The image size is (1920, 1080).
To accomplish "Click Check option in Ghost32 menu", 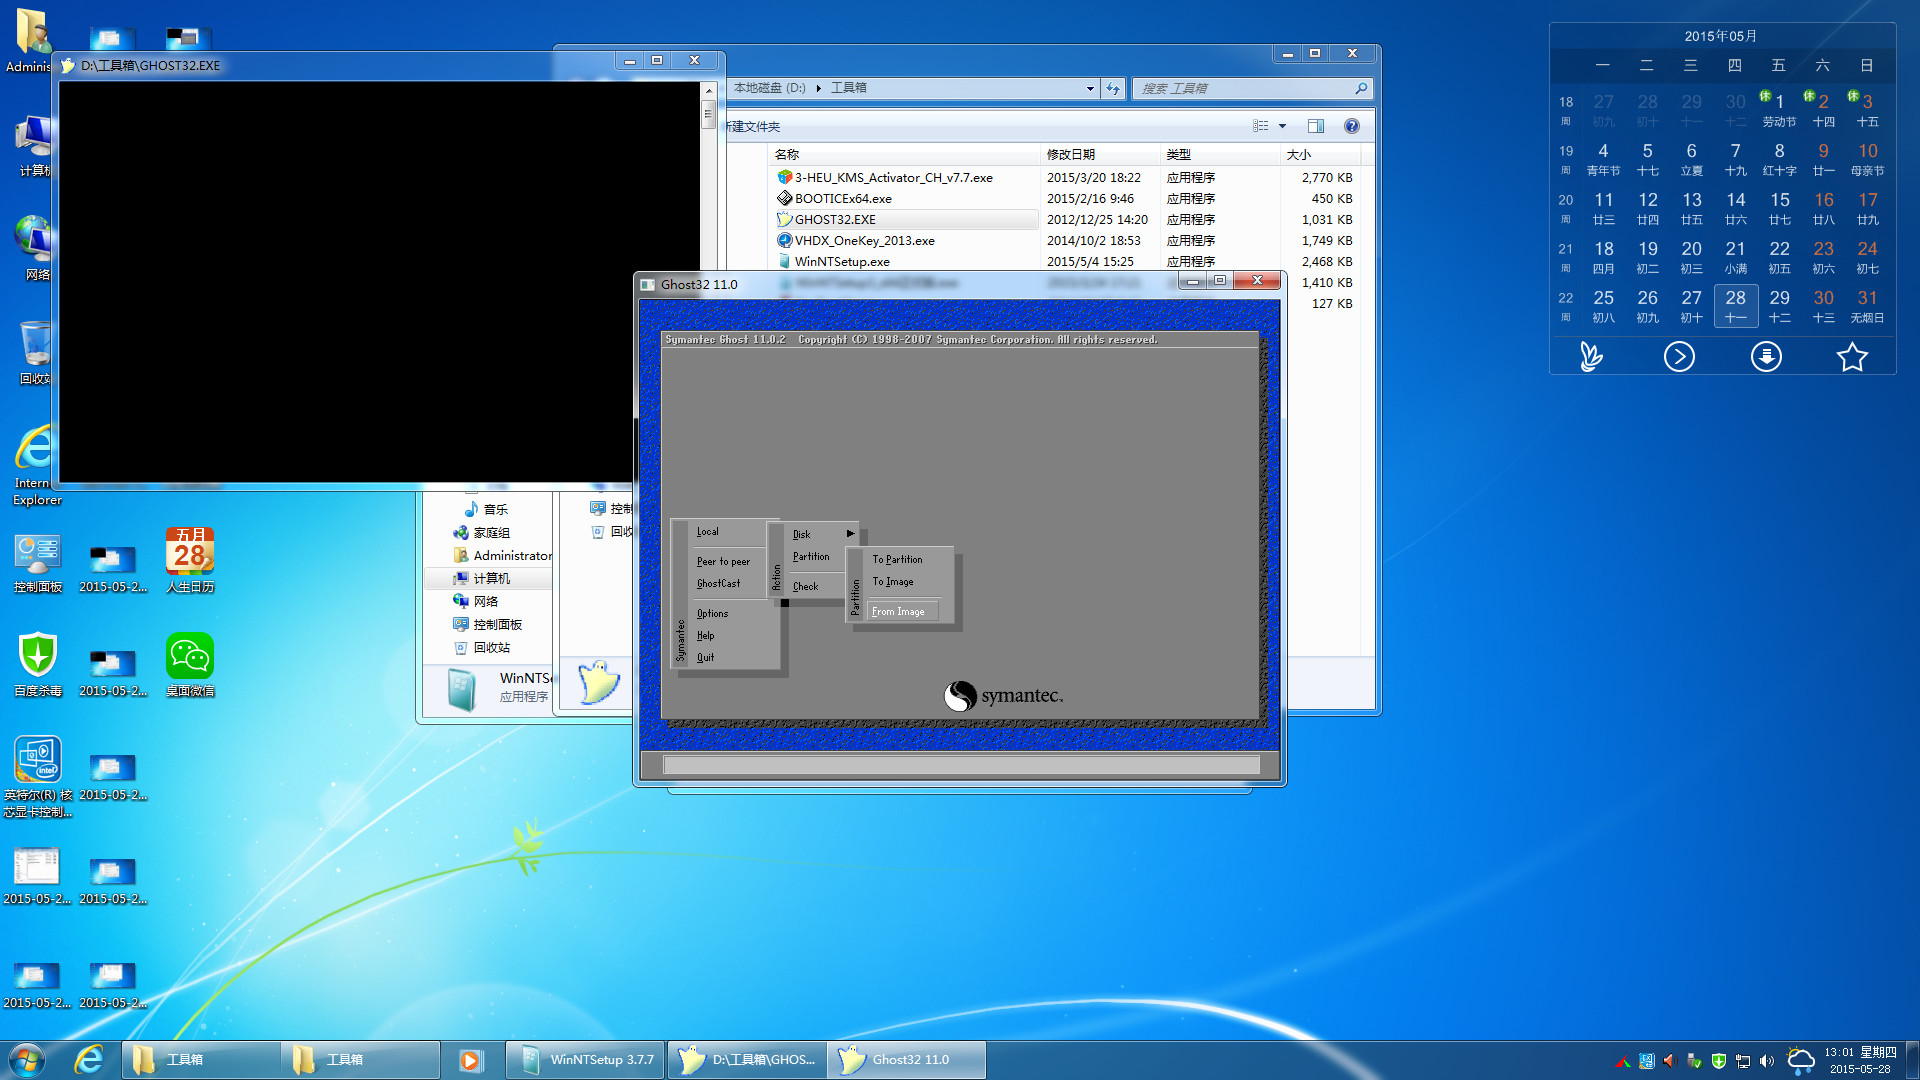I will pos(804,585).
